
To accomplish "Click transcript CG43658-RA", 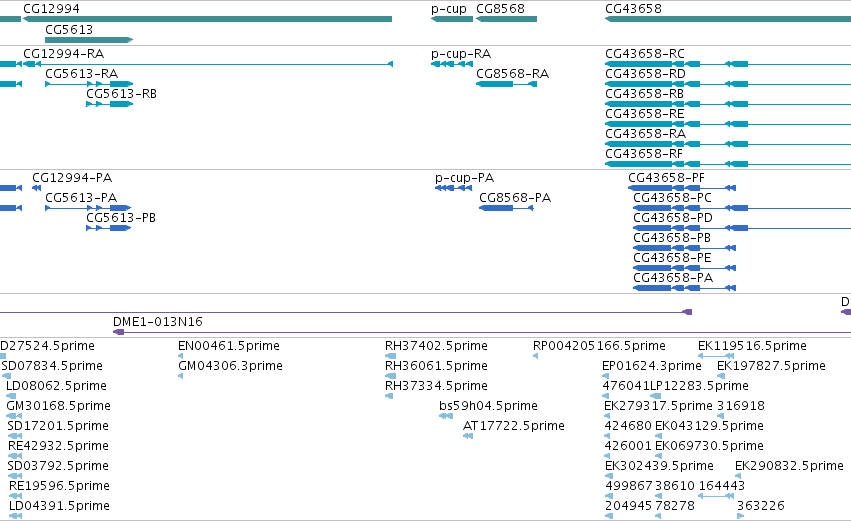I will [645, 134].
